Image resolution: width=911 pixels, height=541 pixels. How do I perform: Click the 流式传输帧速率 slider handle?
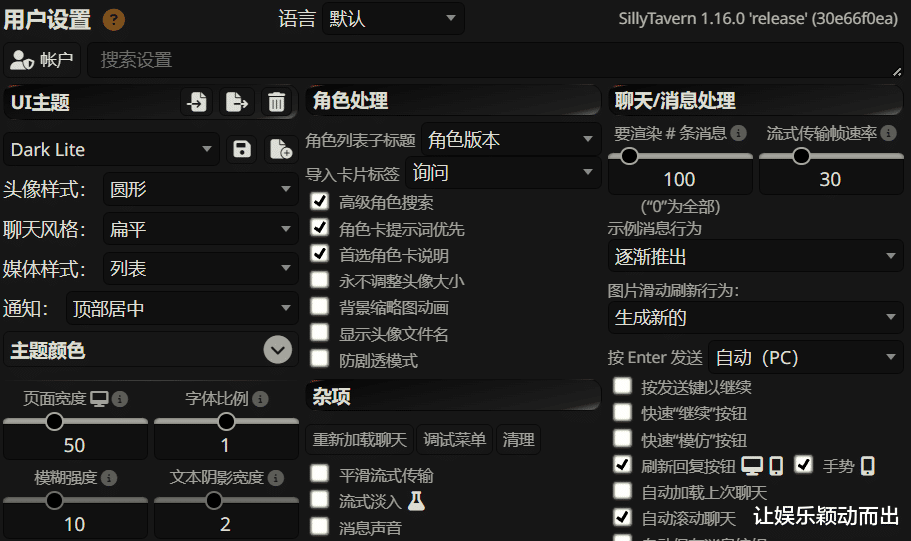[x=801, y=156]
